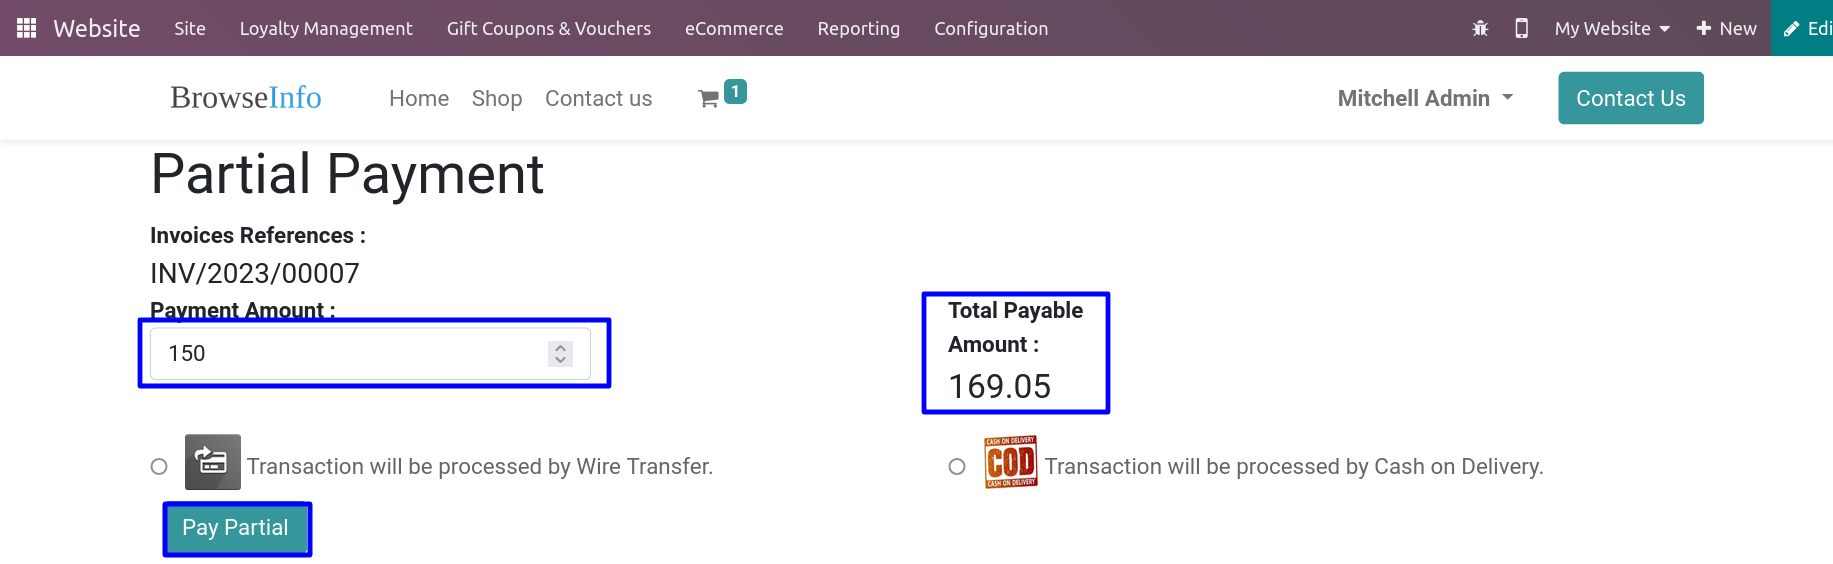Select the Wire Transfer radio button
The image size is (1833, 564).
pyautogui.click(x=159, y=466)
